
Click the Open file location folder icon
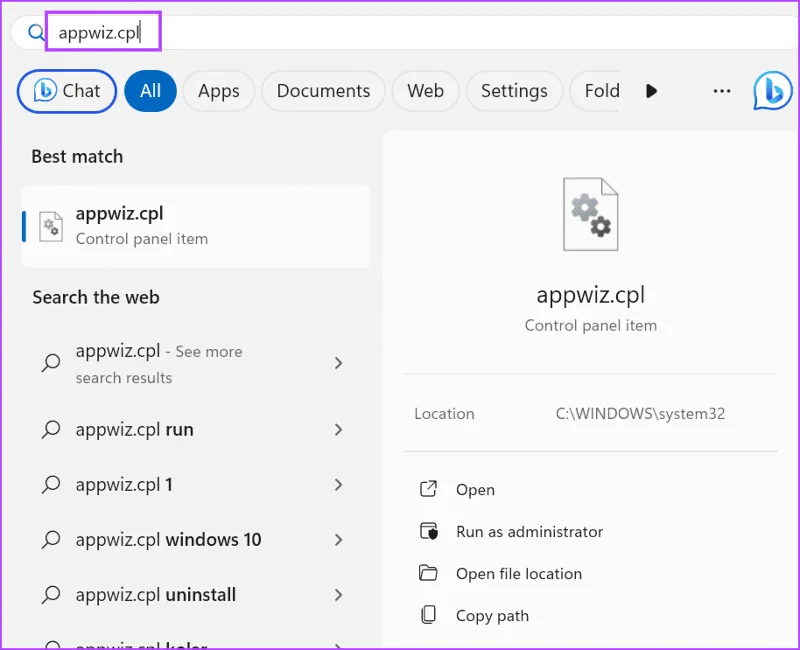(x=428, y=573)
